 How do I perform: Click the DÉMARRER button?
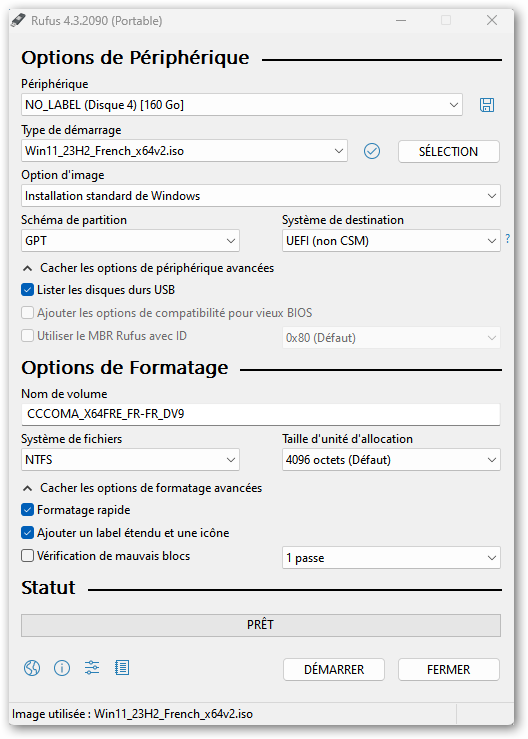(x=334, y=669)
